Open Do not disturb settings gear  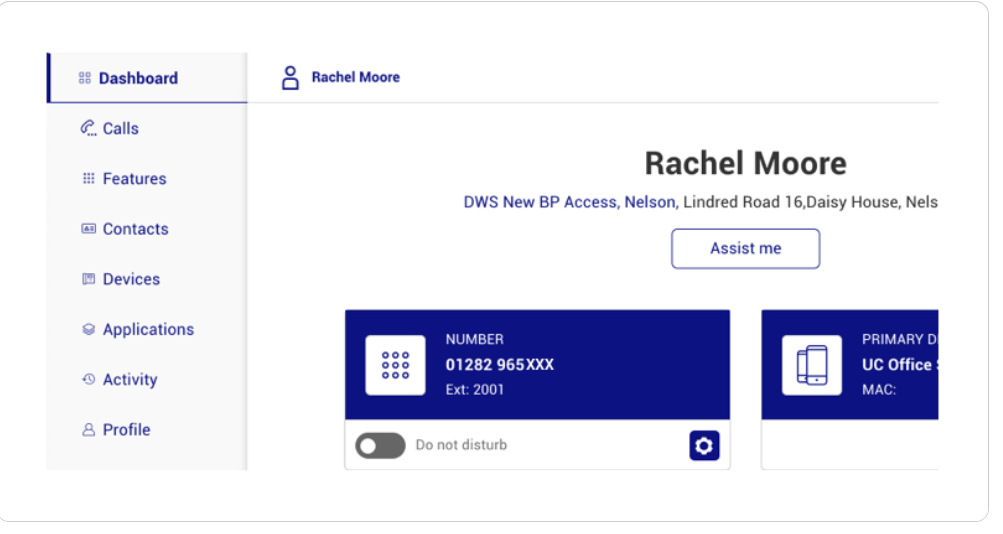(x=704, y=446)
